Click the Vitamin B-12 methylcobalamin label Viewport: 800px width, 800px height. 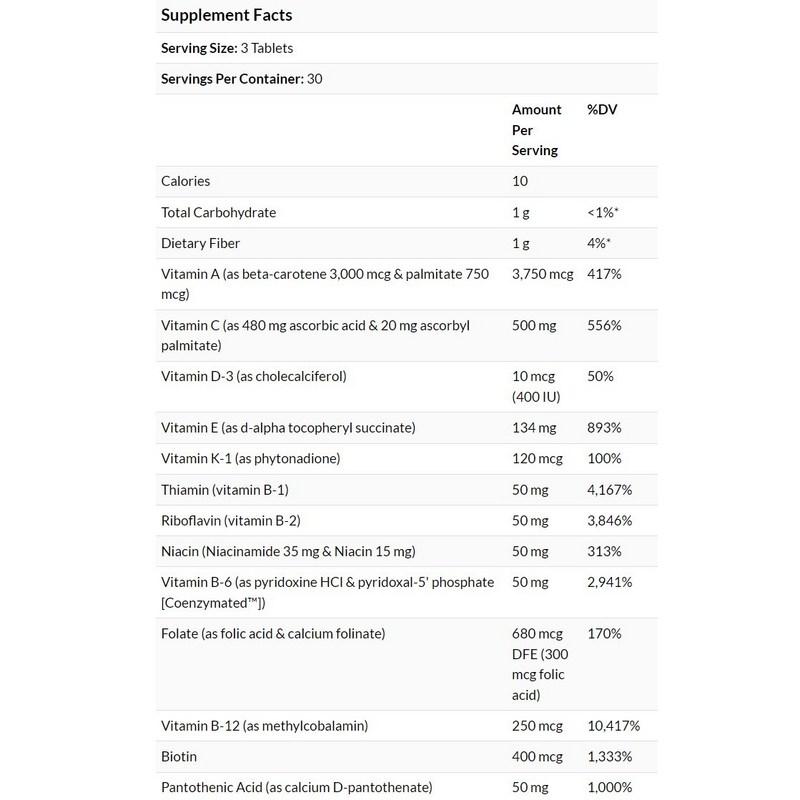(x=258, y=724)
